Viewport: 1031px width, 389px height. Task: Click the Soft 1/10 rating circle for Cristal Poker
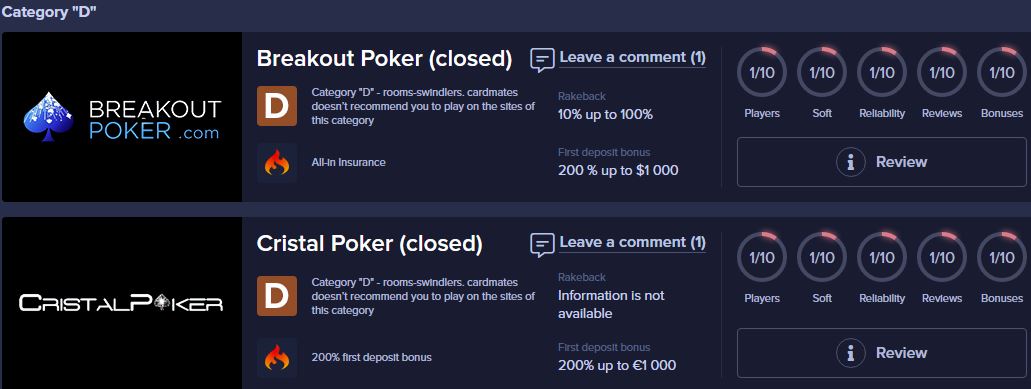(x=822, y=257)
